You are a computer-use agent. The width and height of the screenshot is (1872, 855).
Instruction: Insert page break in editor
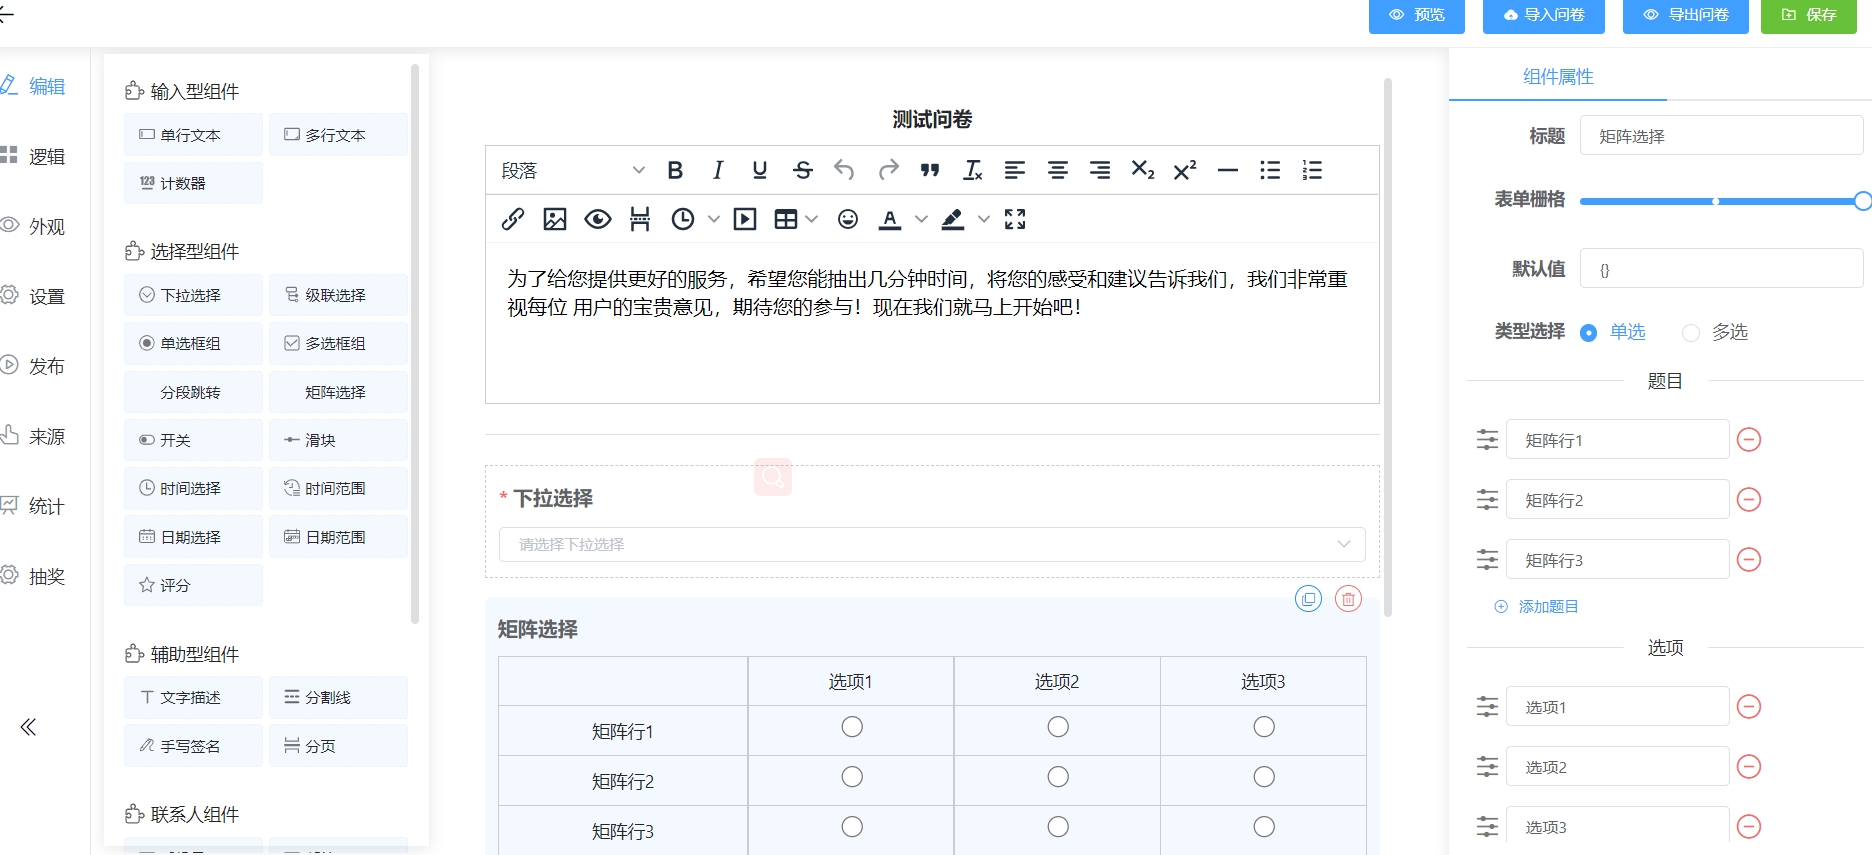[640, 219]
